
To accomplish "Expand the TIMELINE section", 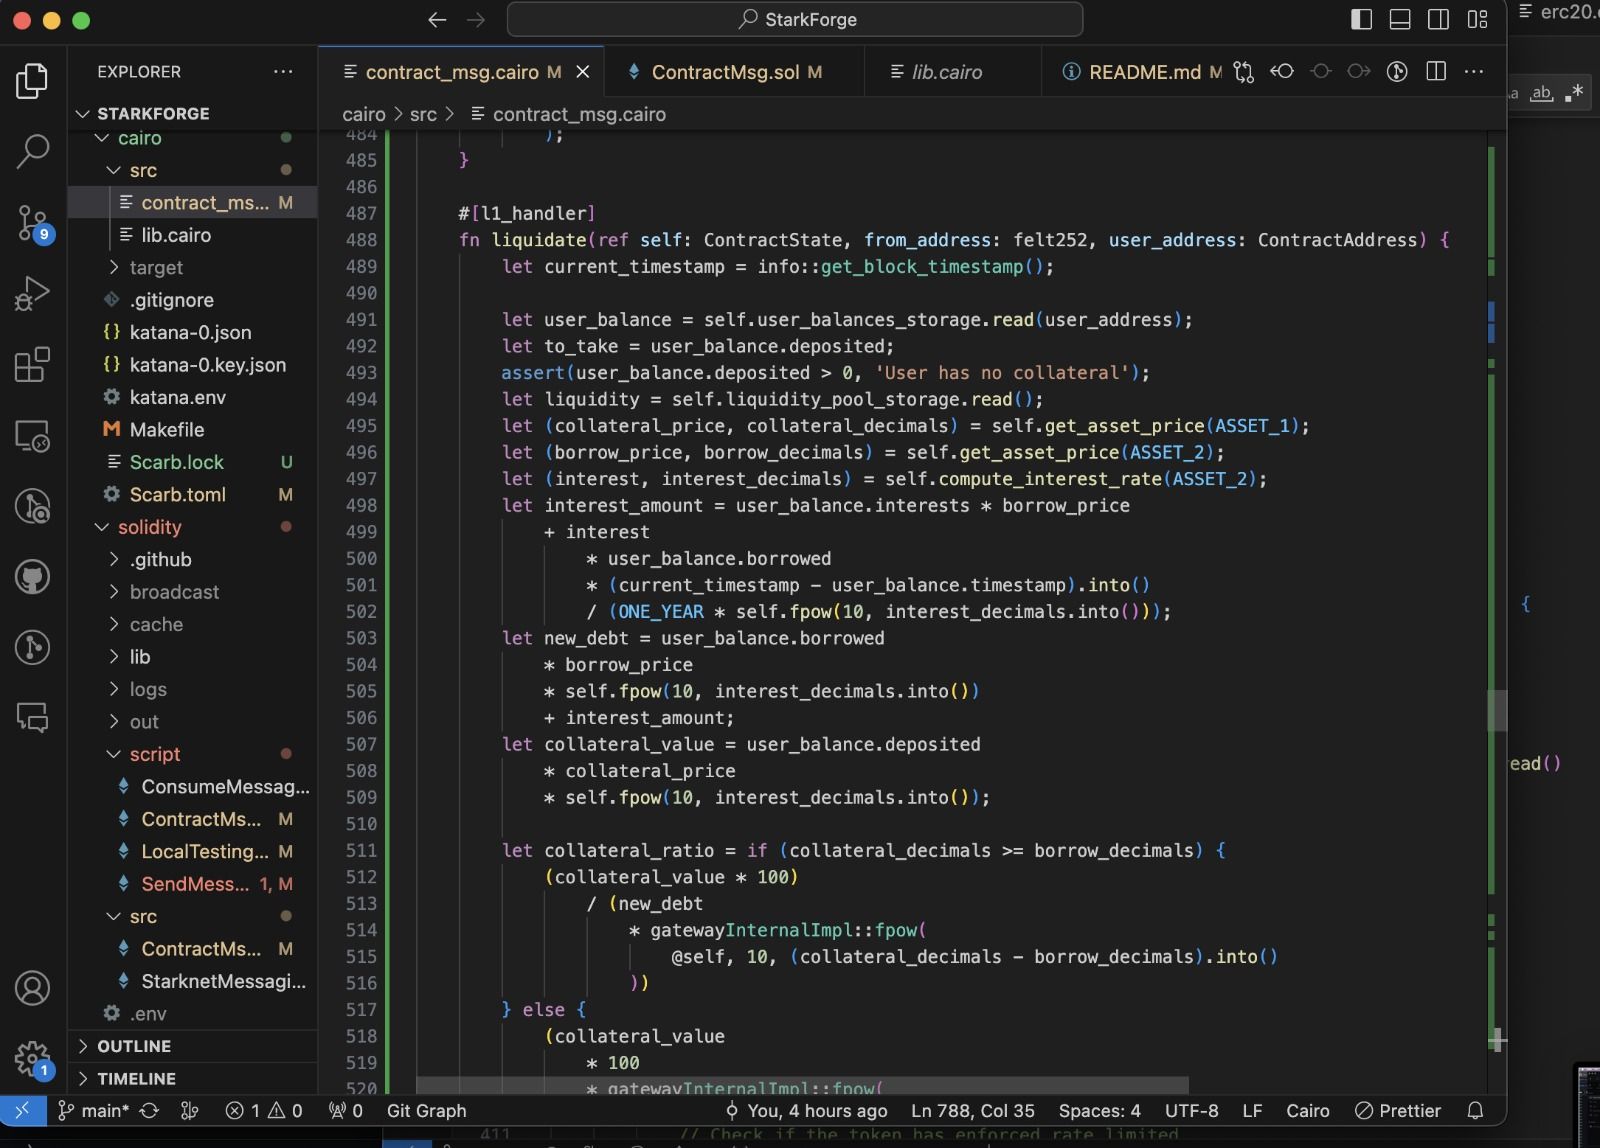I will point(192,1078).
